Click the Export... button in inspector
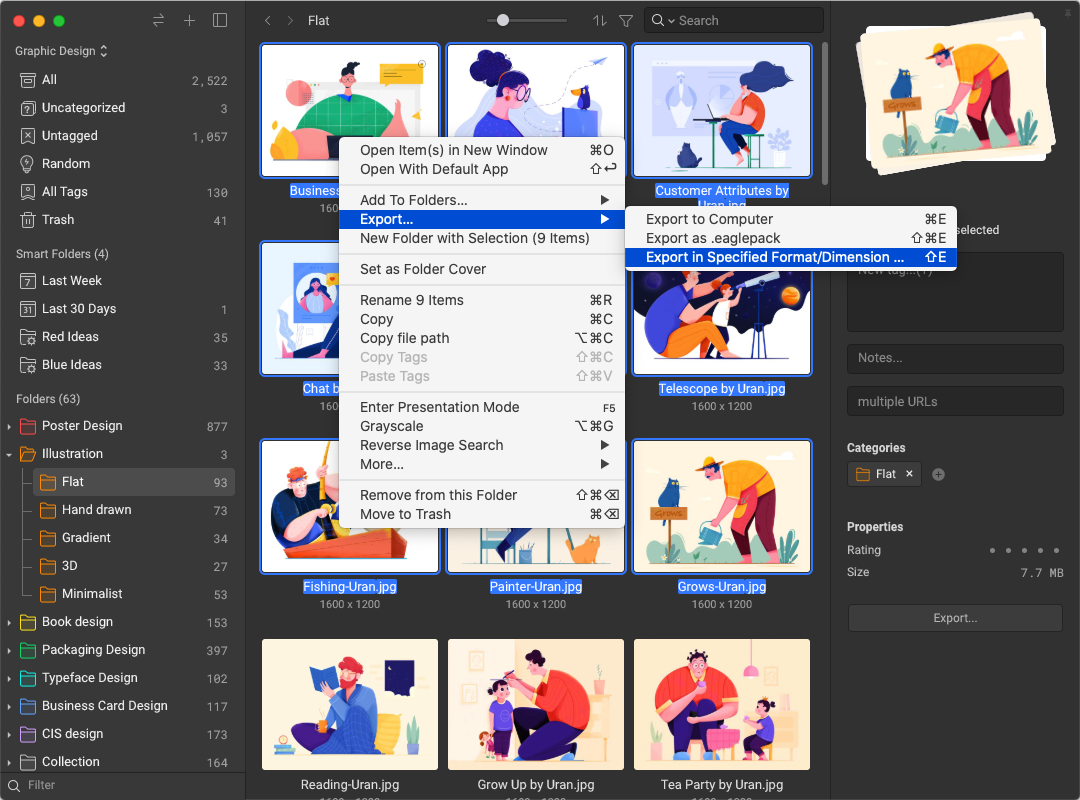This screenshot has height=800, width=1080. coord(955,618)
